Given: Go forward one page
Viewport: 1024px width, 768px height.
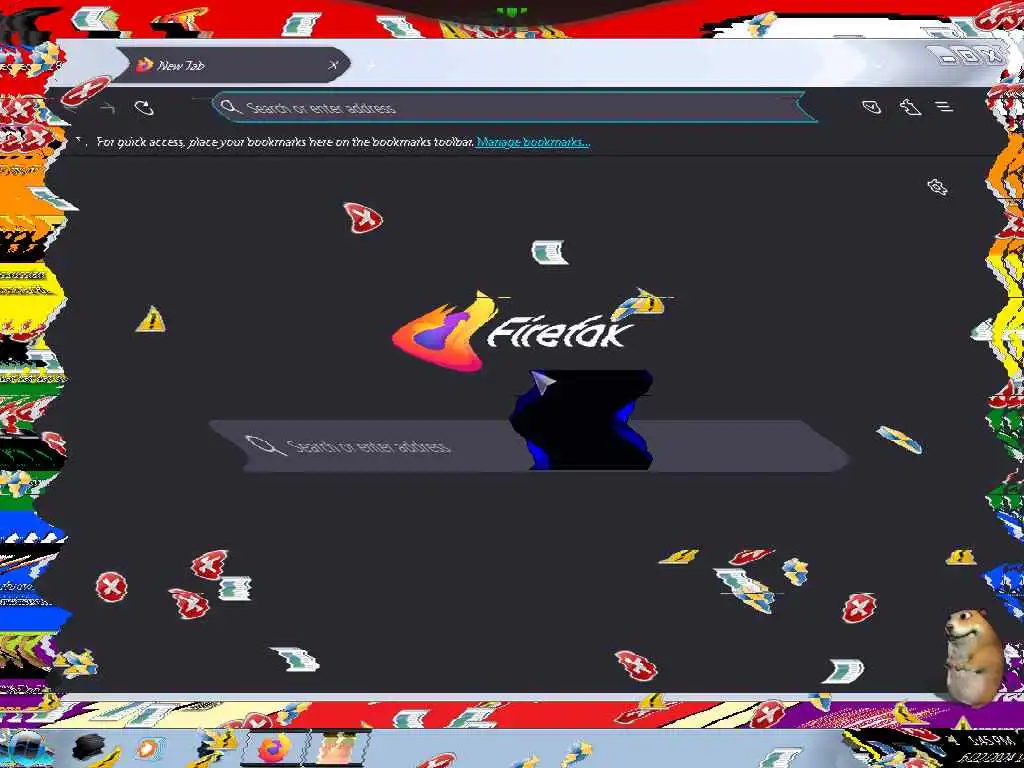Looking at the screenshot, I should click(108, 108).
